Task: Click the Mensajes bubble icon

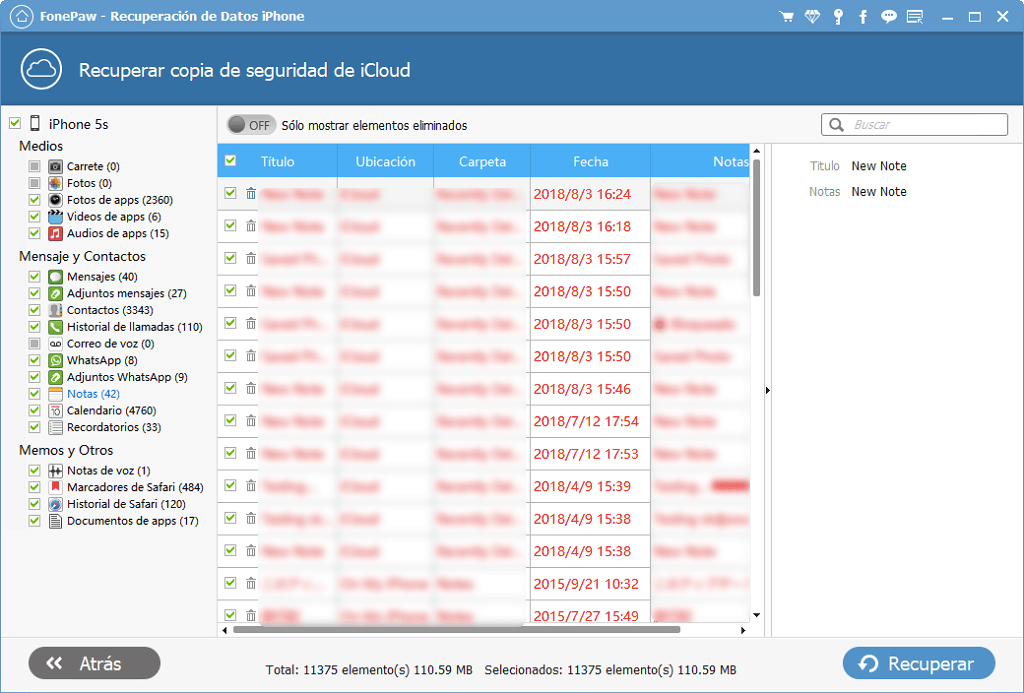Action: [x=56, y=277]
